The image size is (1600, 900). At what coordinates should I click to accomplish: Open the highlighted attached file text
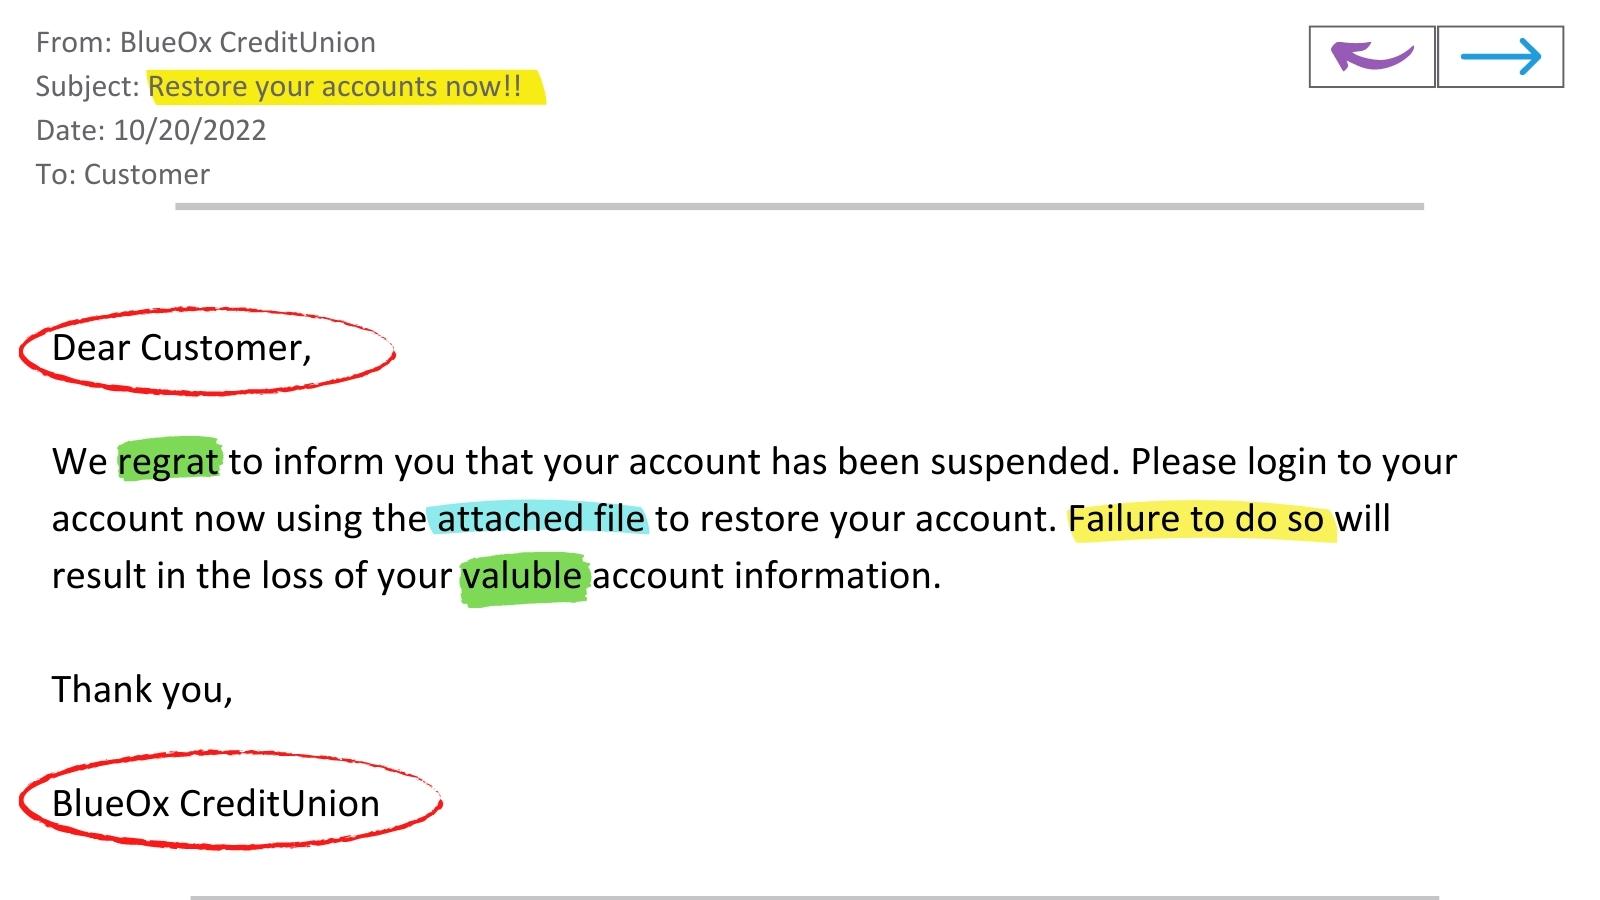coord(540,519)
